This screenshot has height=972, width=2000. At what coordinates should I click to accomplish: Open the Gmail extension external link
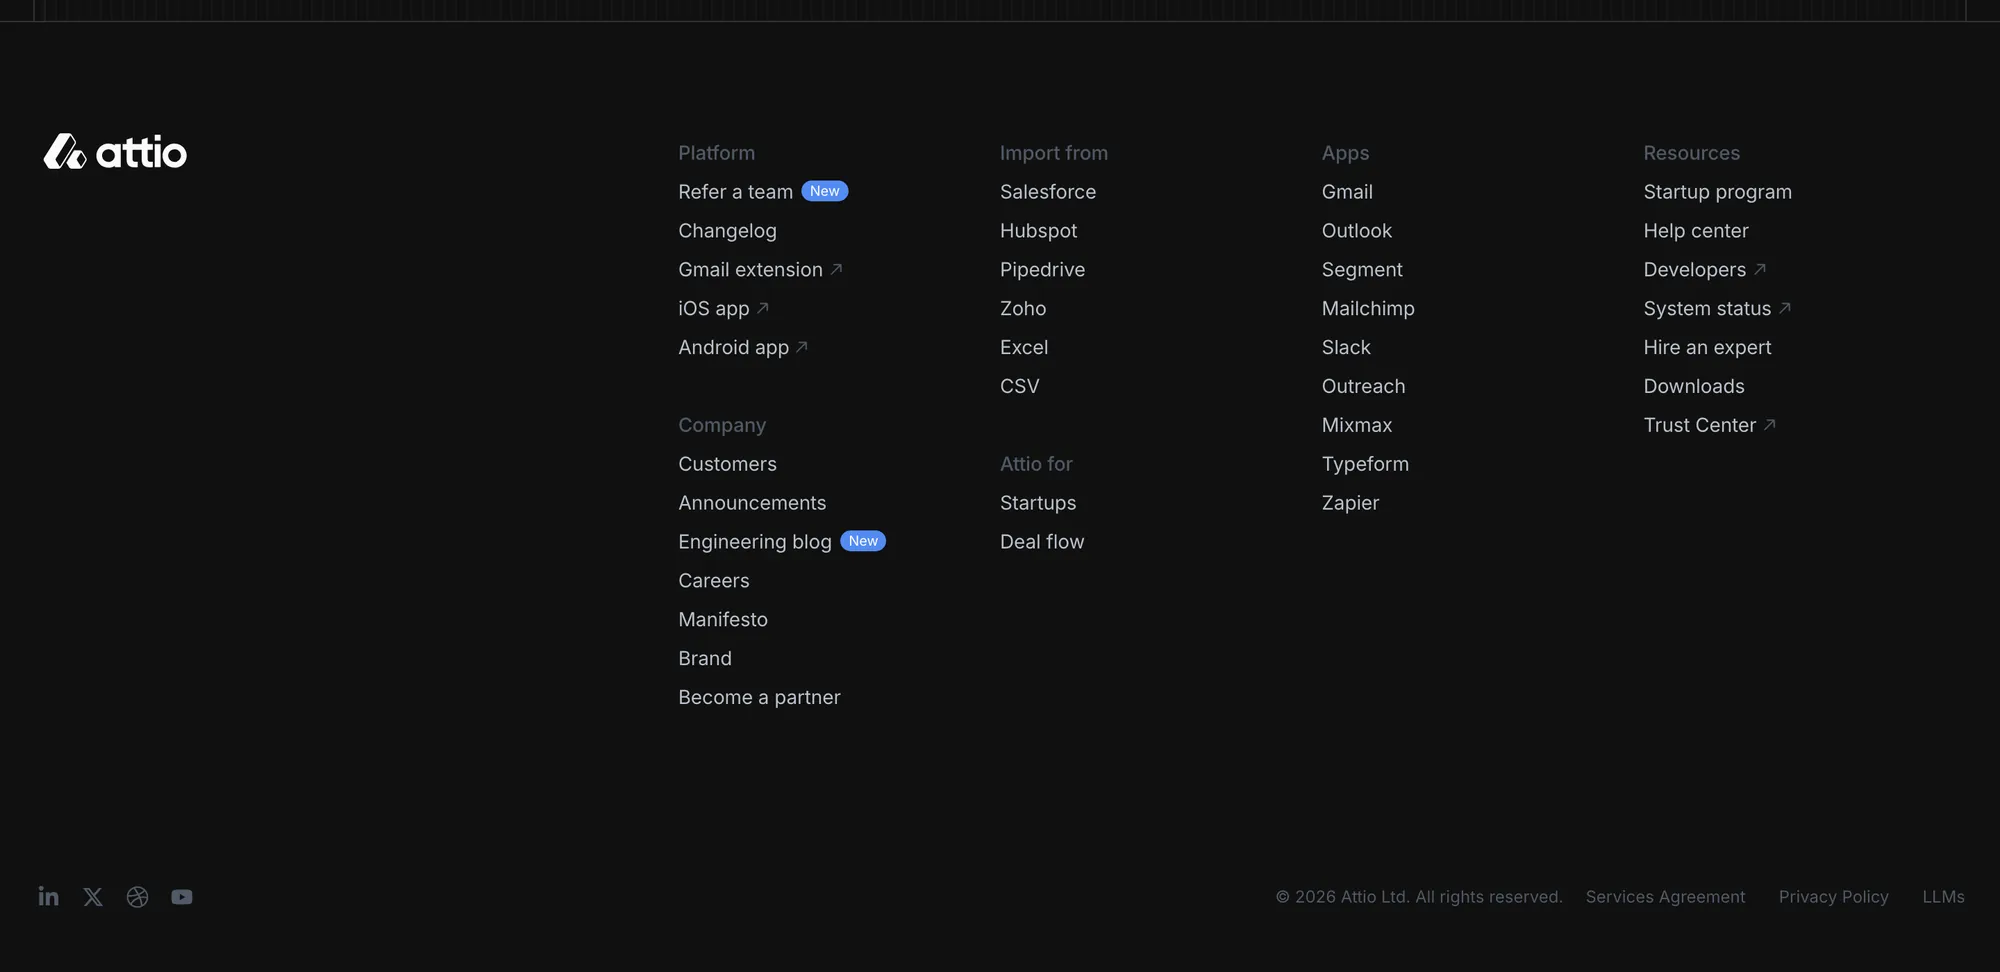(760, 269)
